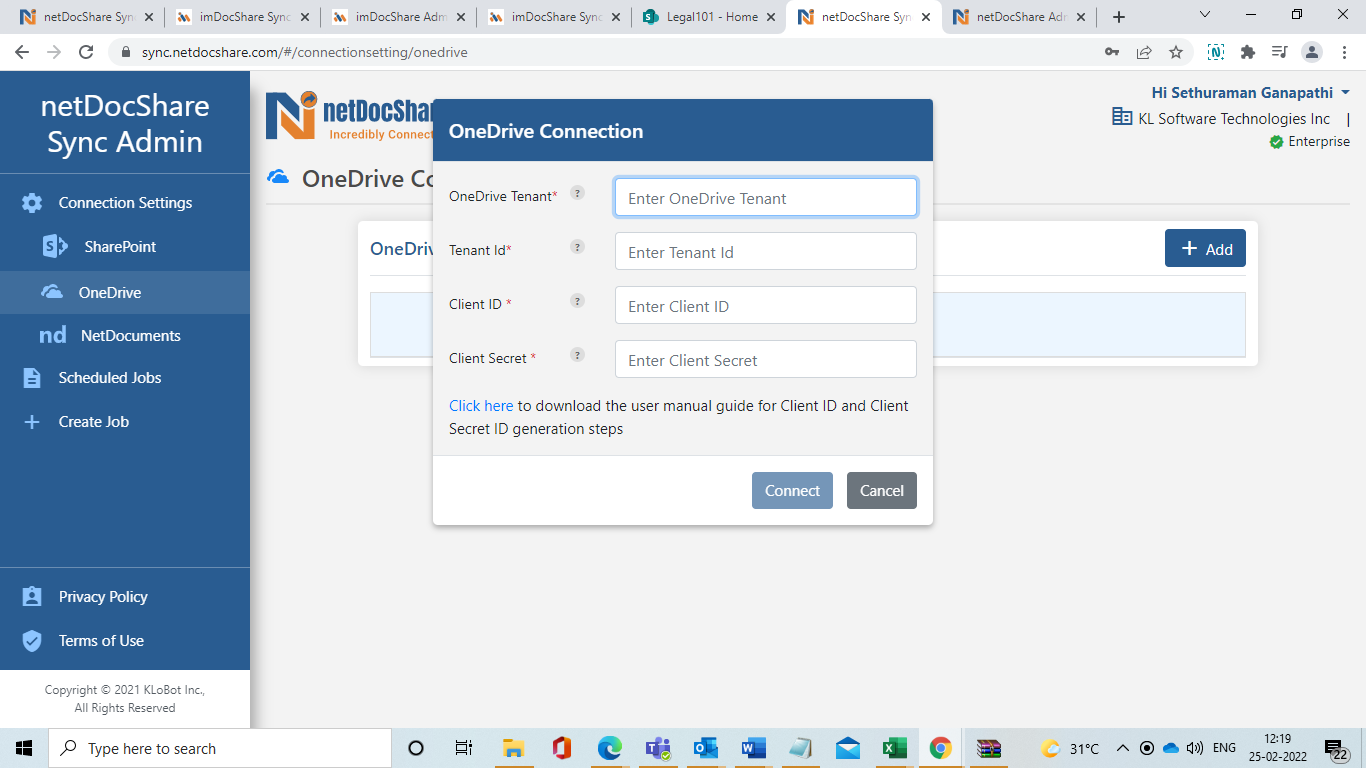Viewport: 1366px width, 768px height.
Task: Open Excel from taskbar
Action: [894, 748]
